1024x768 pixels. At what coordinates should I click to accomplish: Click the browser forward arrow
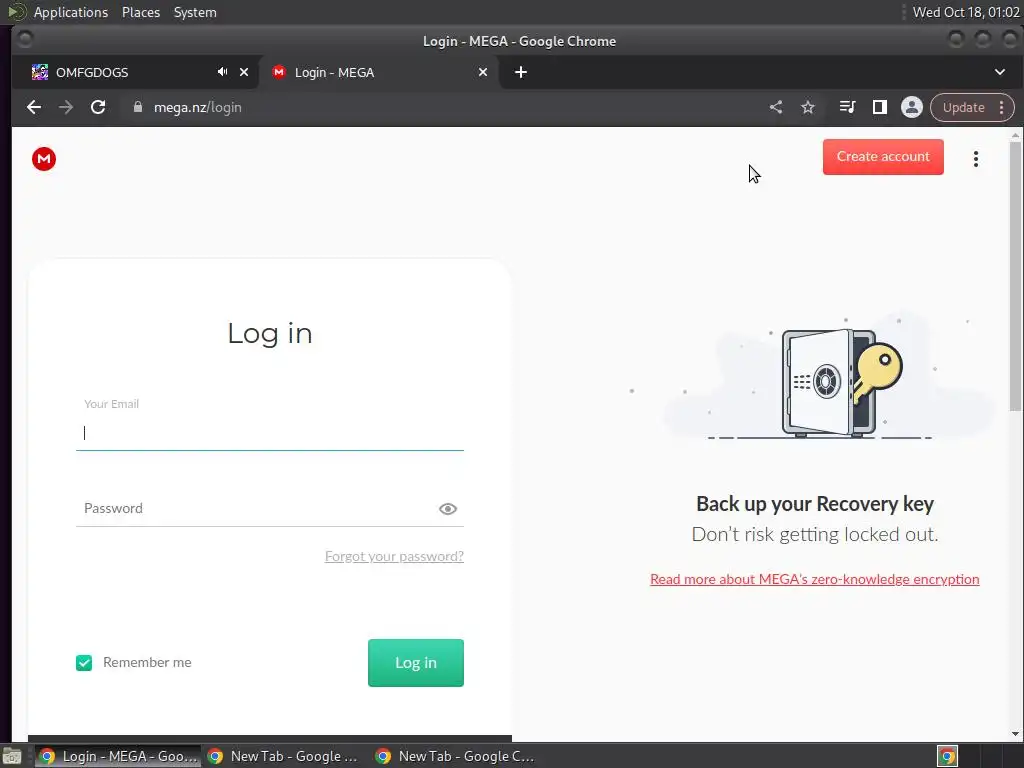click(x=66, y=107)
